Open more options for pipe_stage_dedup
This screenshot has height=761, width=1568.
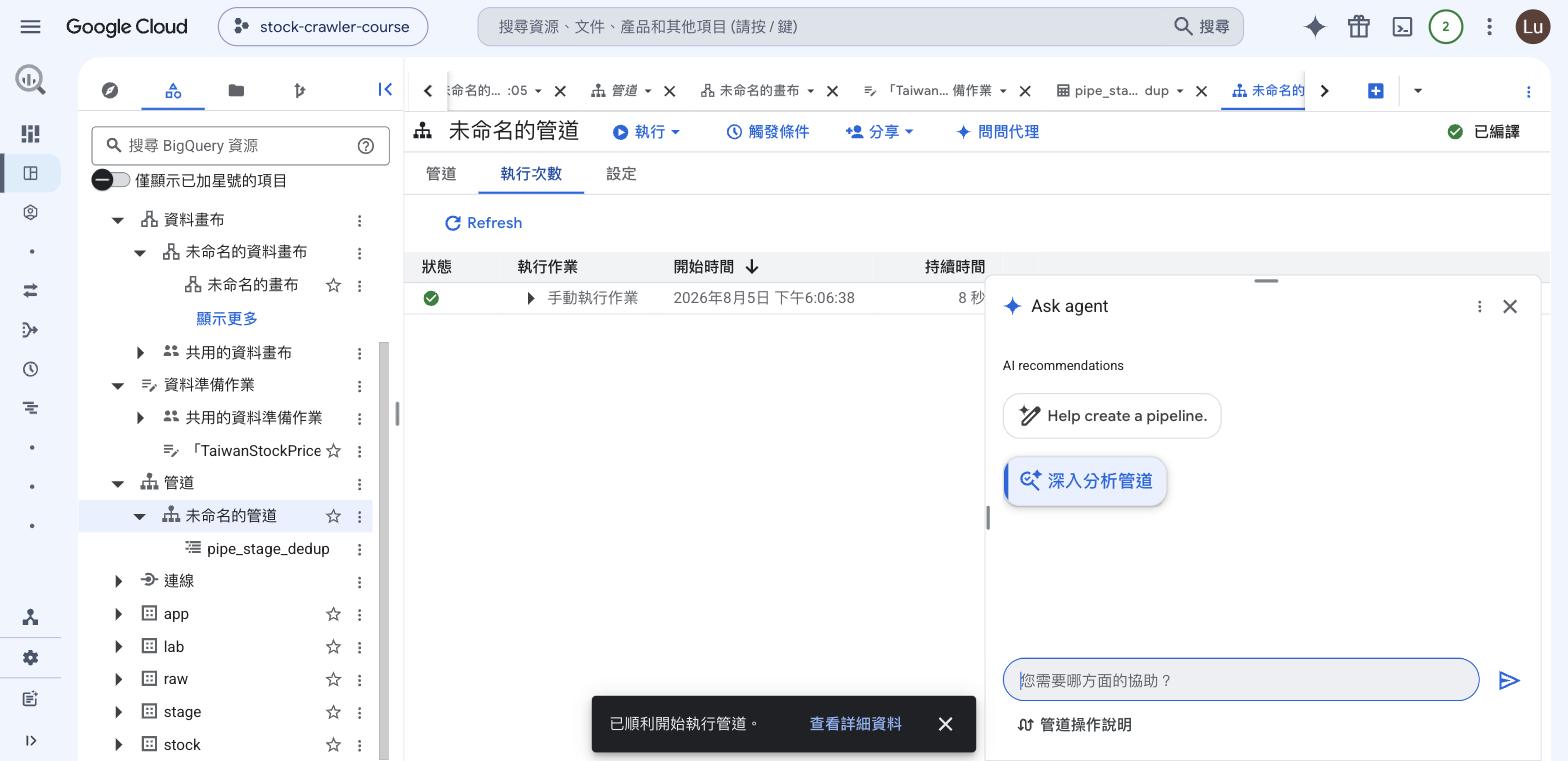(359, 549)
